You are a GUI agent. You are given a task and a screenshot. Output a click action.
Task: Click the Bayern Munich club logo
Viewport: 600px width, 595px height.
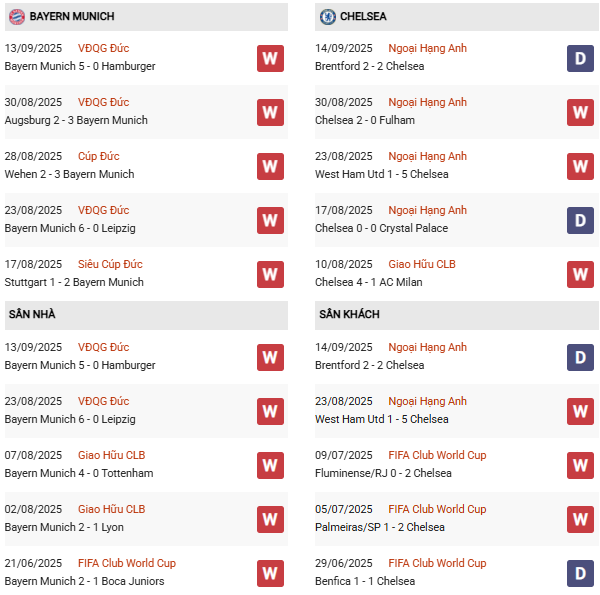(16, 17)
